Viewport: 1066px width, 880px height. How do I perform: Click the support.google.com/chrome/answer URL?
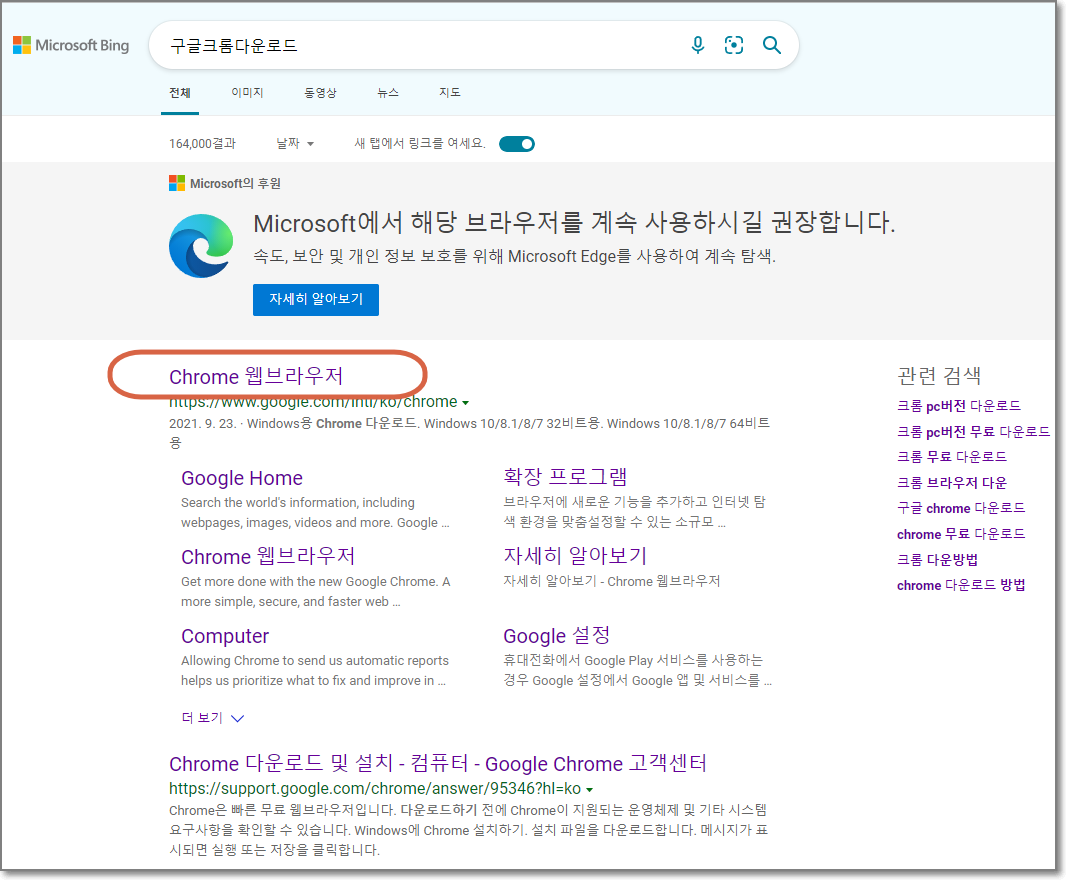(x=375, y=788)
